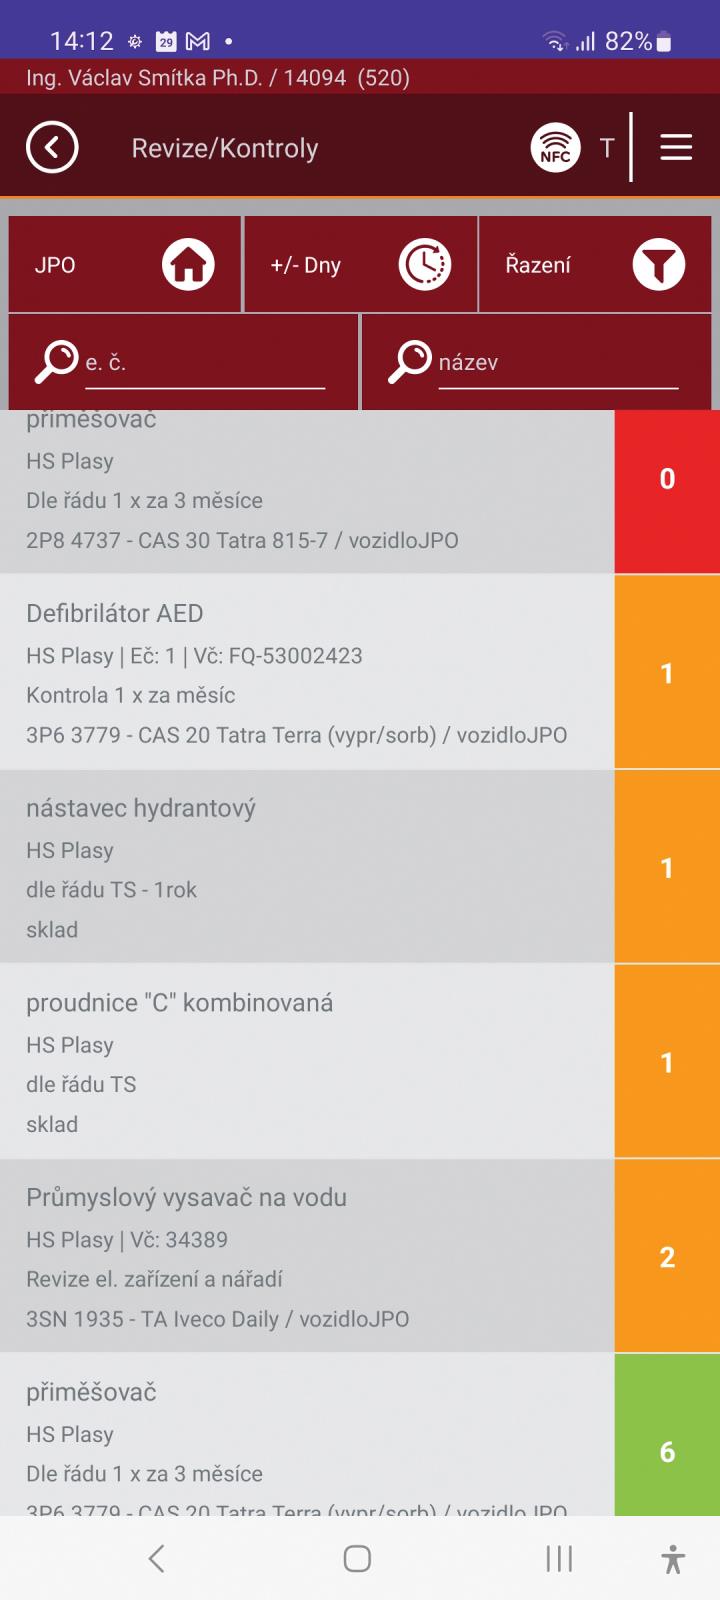Tap the Řazení filter funnel icon
The image size is (720, 1600).
tap(658, 265)
